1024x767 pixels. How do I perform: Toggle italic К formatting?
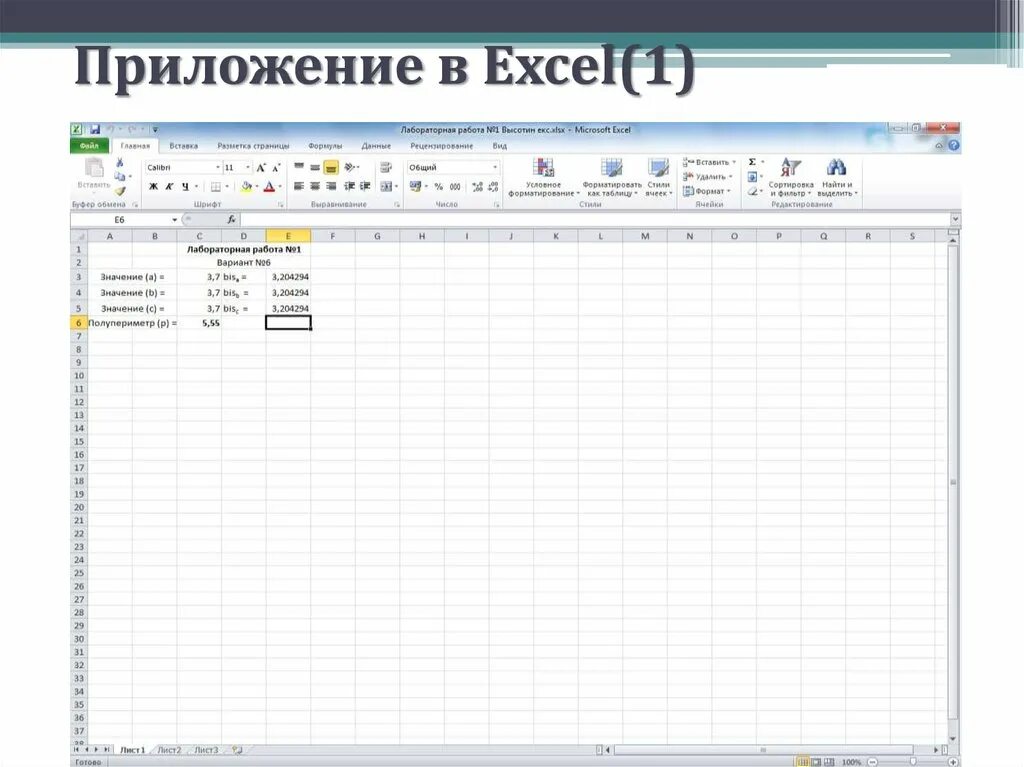tap(169, 187)
